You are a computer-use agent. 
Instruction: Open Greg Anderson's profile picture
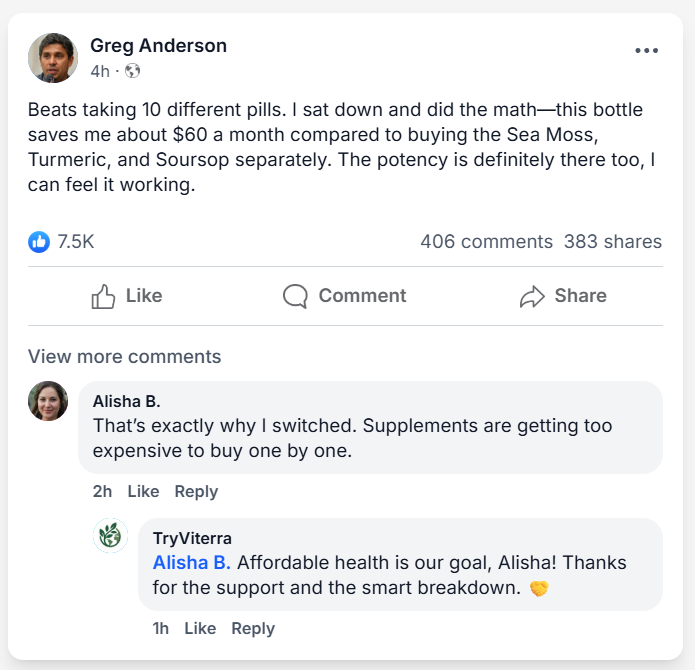(53, 58)
